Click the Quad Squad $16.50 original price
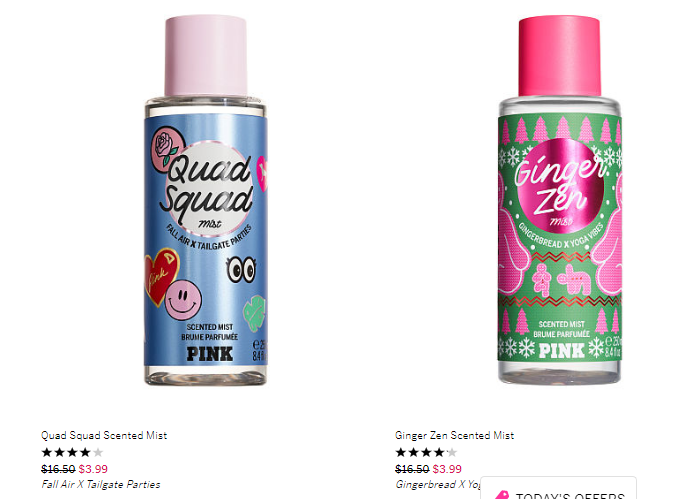 [x=58, y=469]
